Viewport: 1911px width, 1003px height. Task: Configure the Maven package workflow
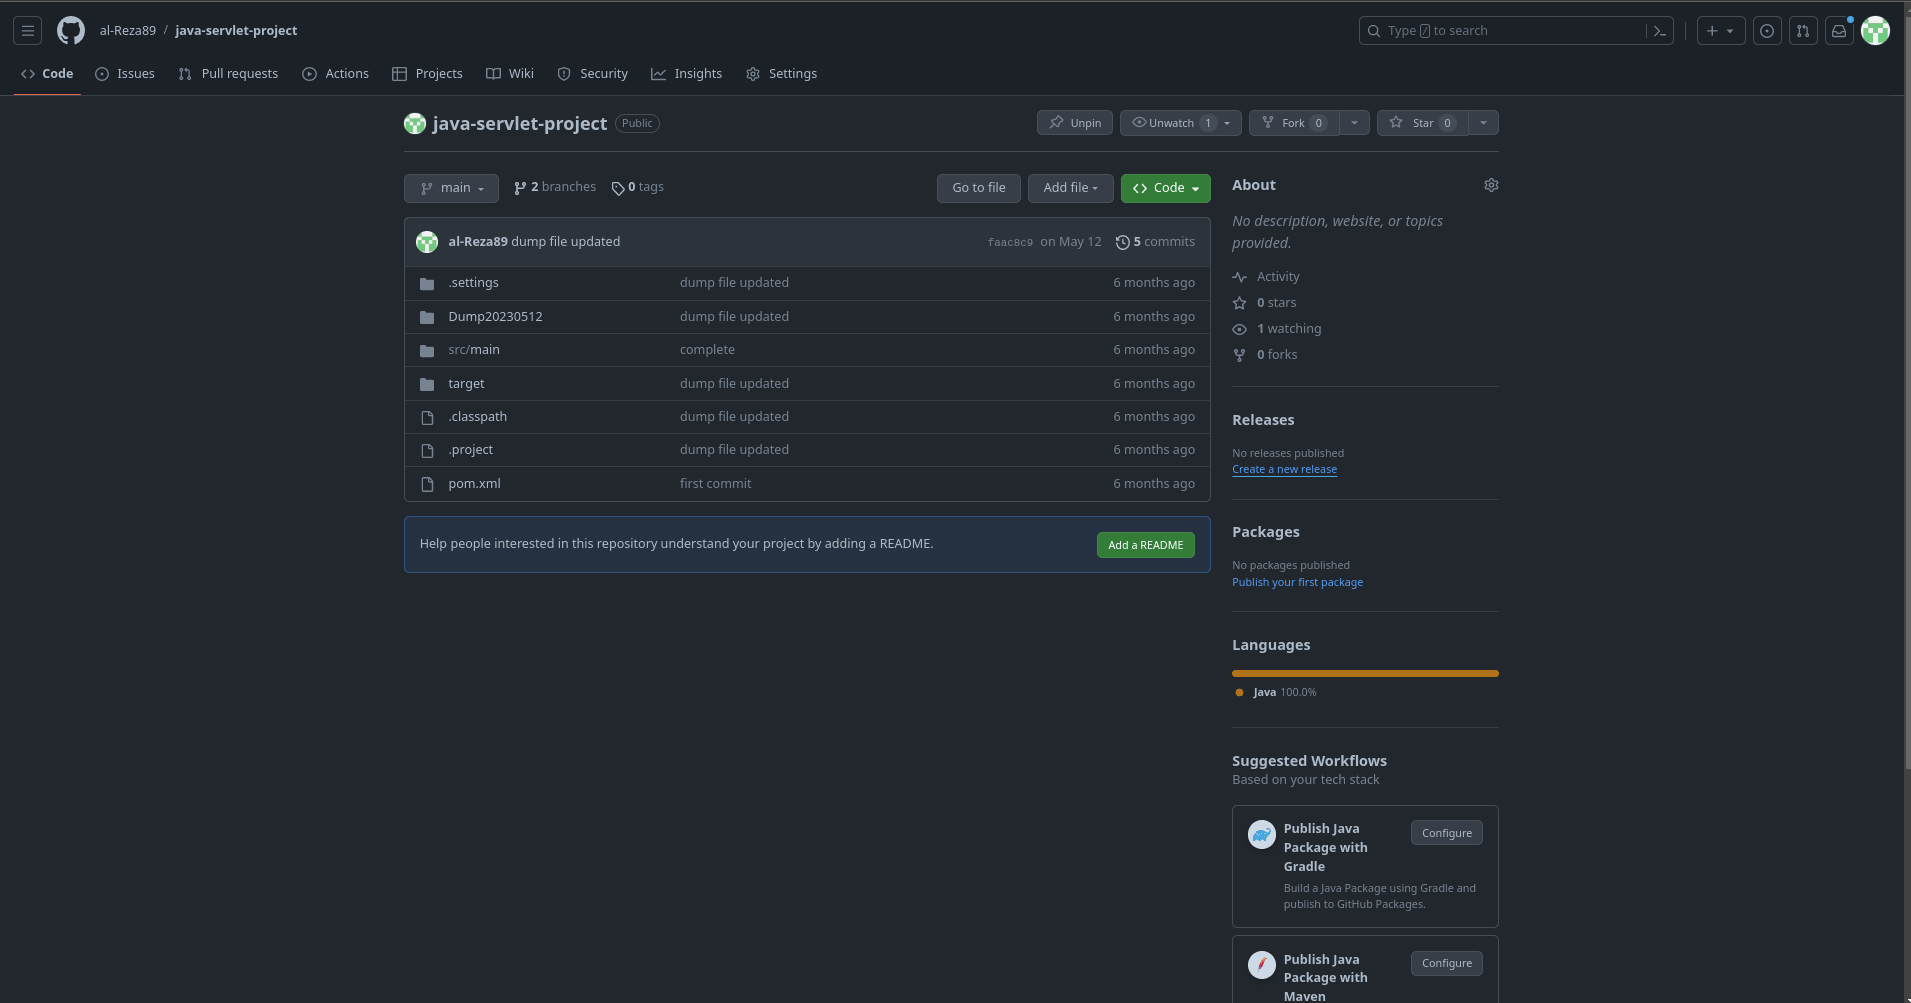(1447, 963)
